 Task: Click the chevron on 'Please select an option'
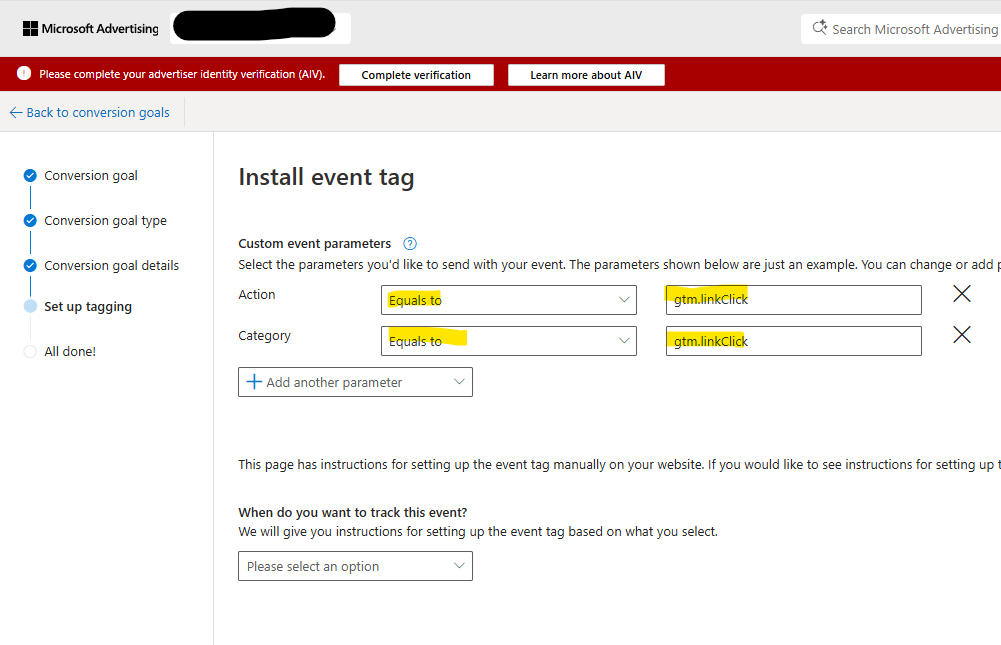[458, 565]
